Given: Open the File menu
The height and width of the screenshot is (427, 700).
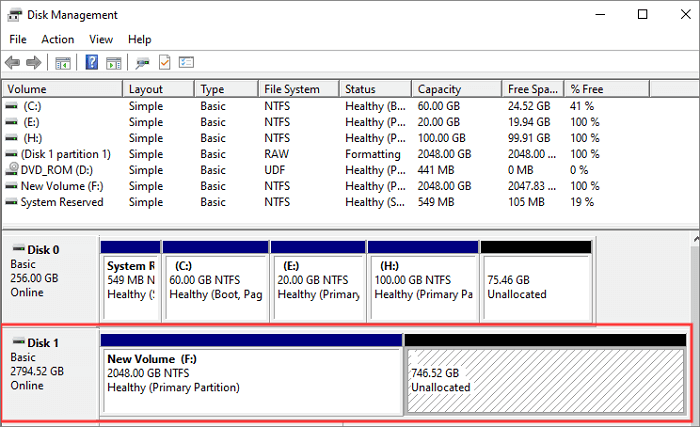Looking at the screenshot, I should point(18,39).
